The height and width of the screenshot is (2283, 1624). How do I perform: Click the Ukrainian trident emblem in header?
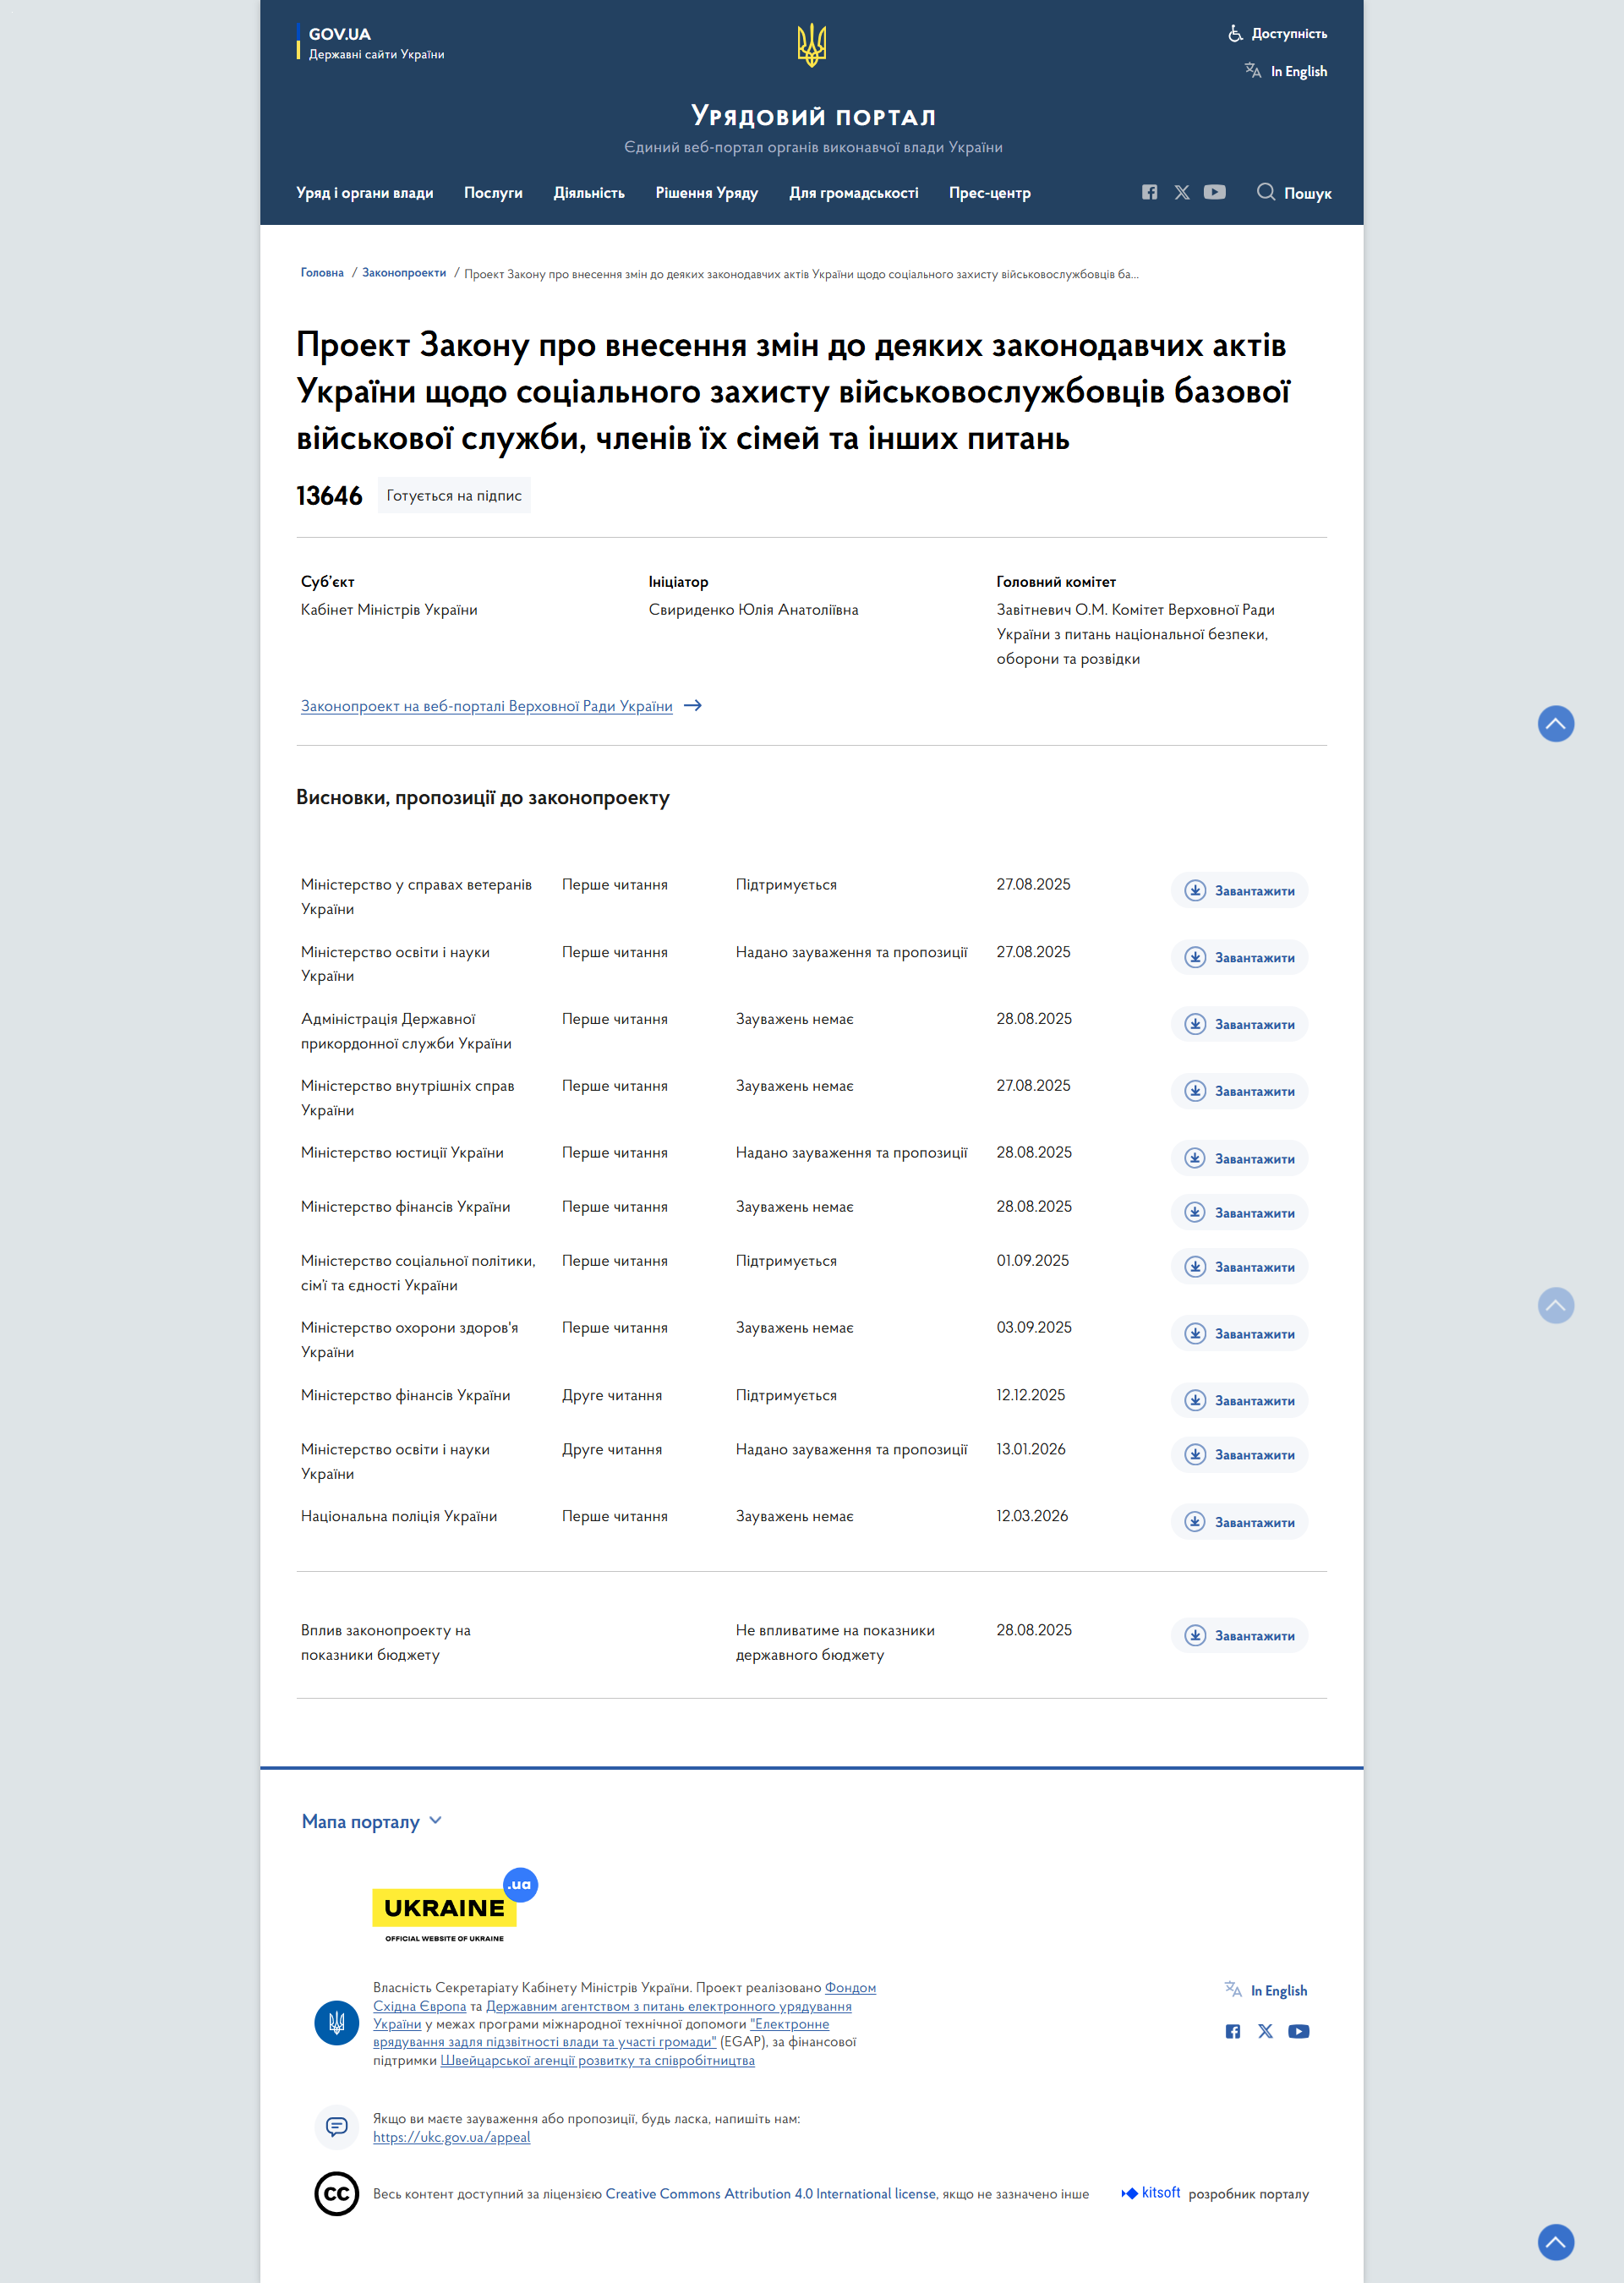tap(811, 45)
